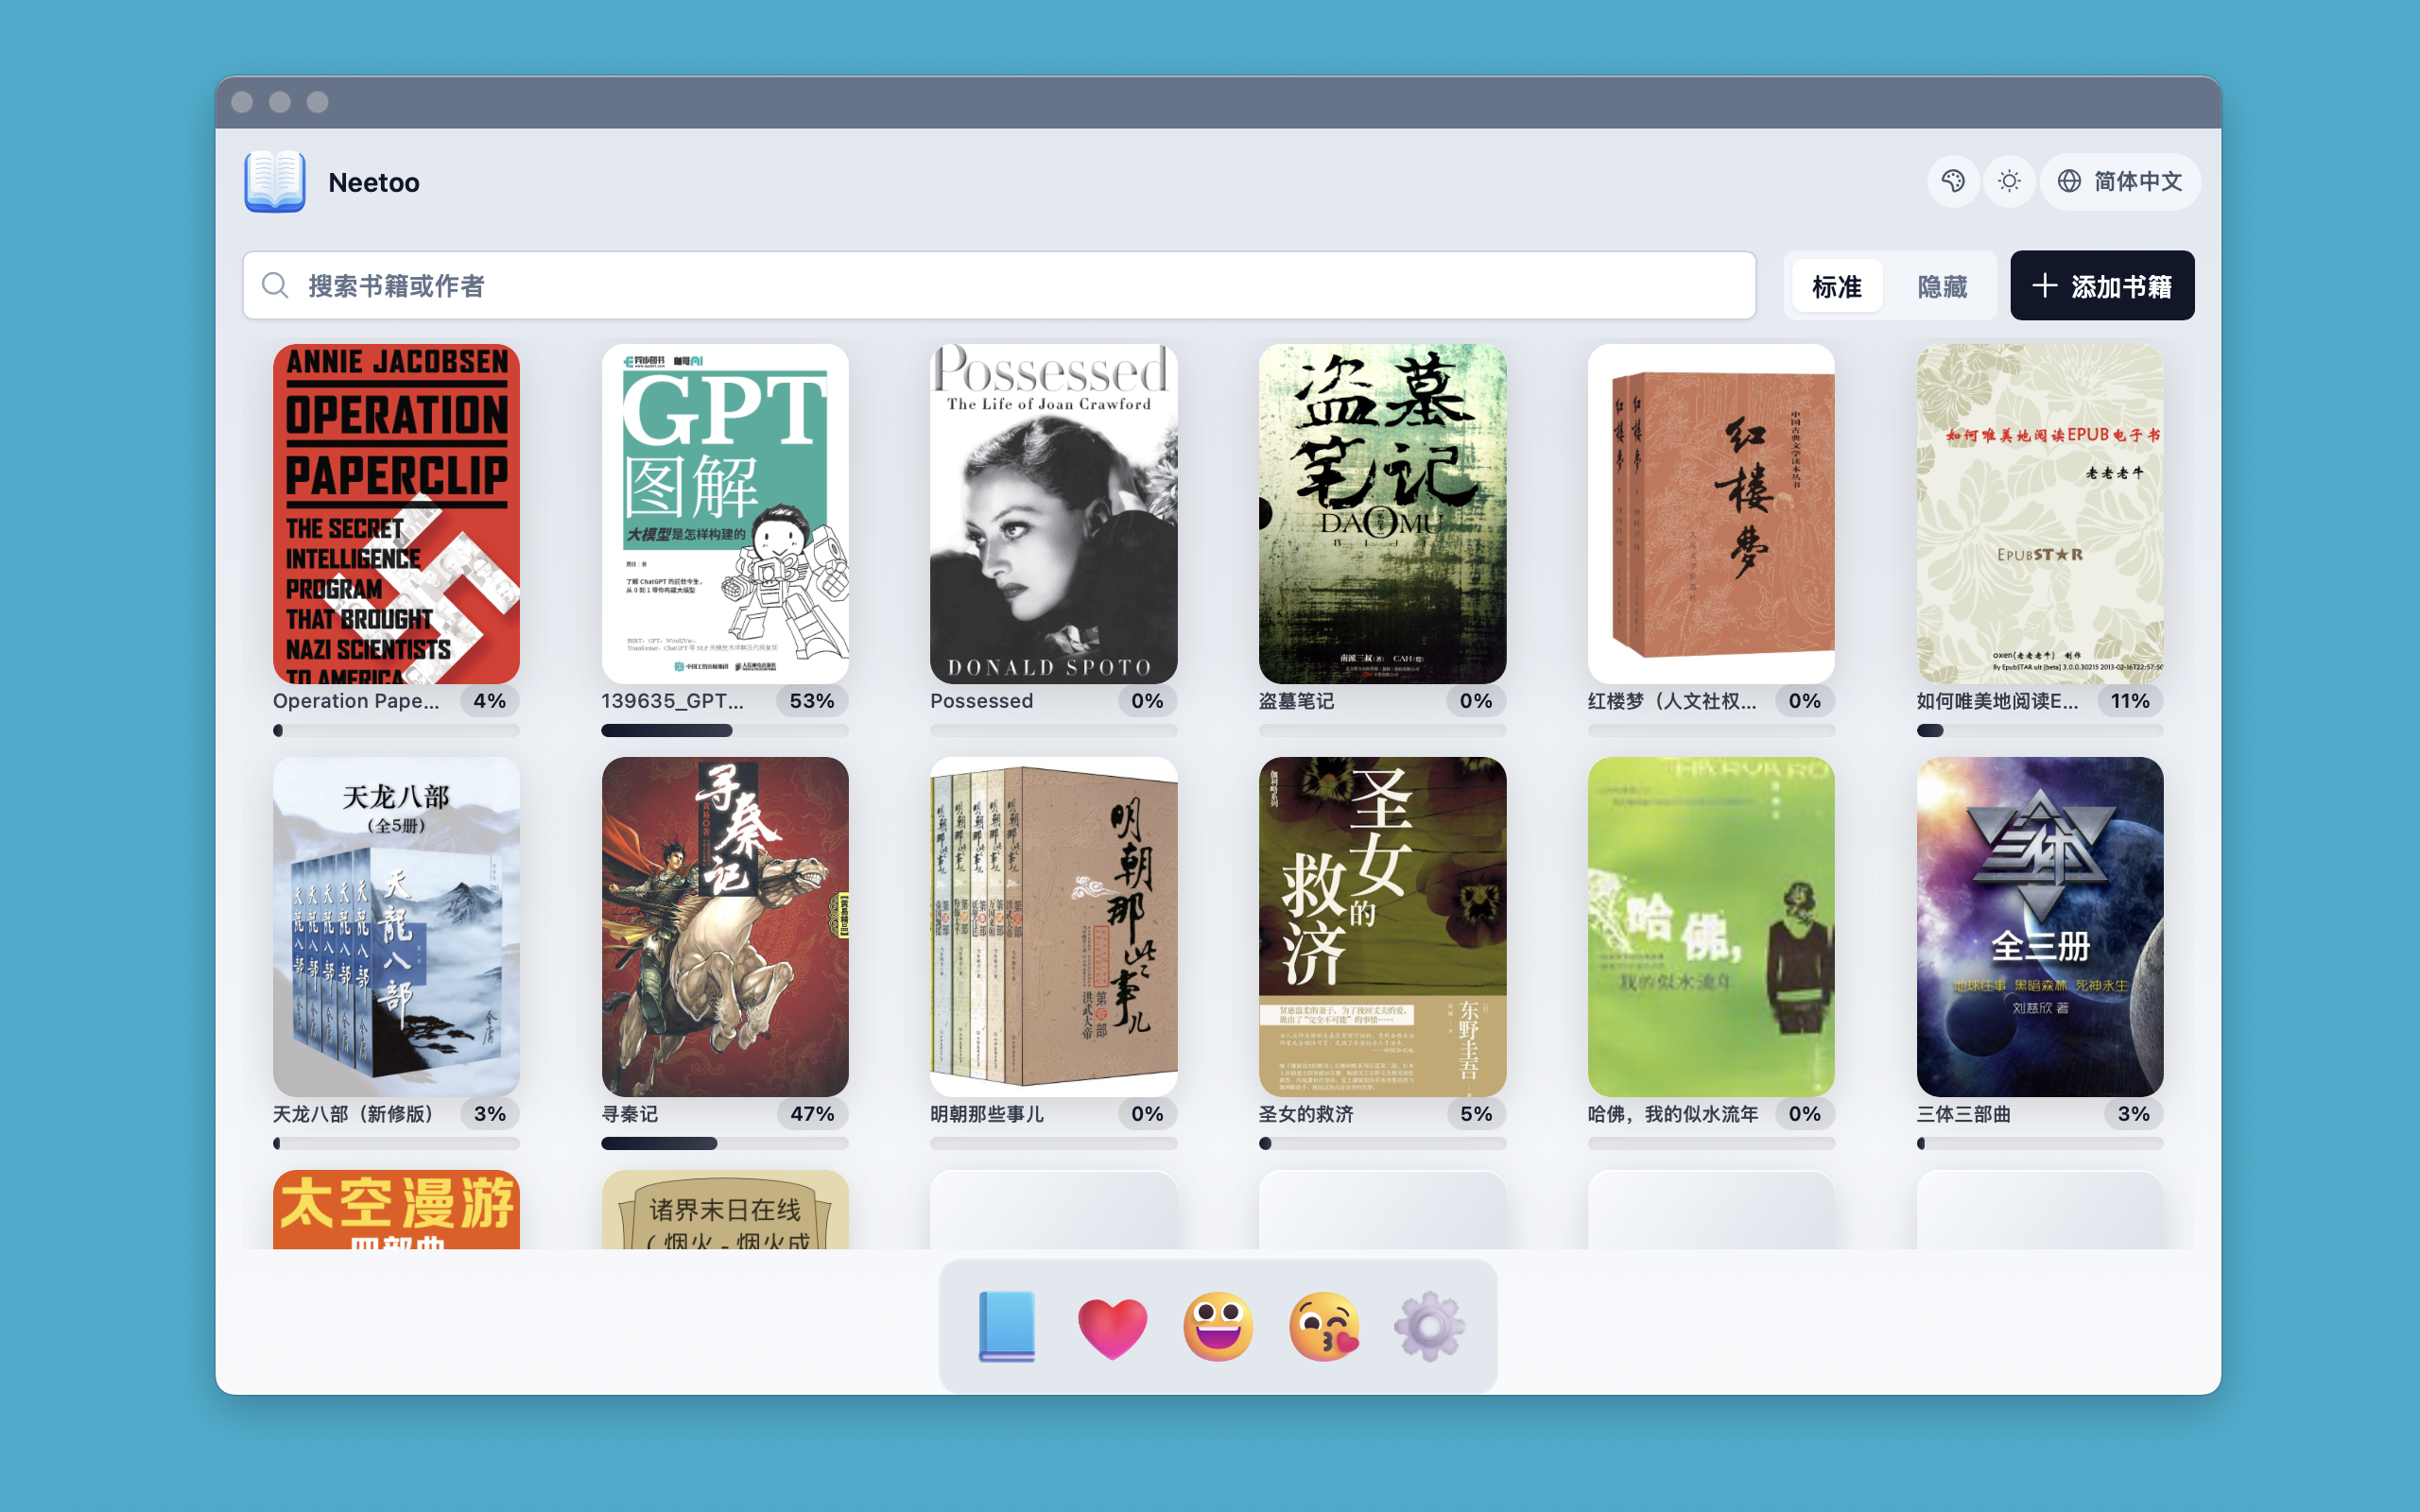Screen dimensions: 2420x1512
Task: Open the 圣女的救济 book cover
Action: coord(1382,927)
